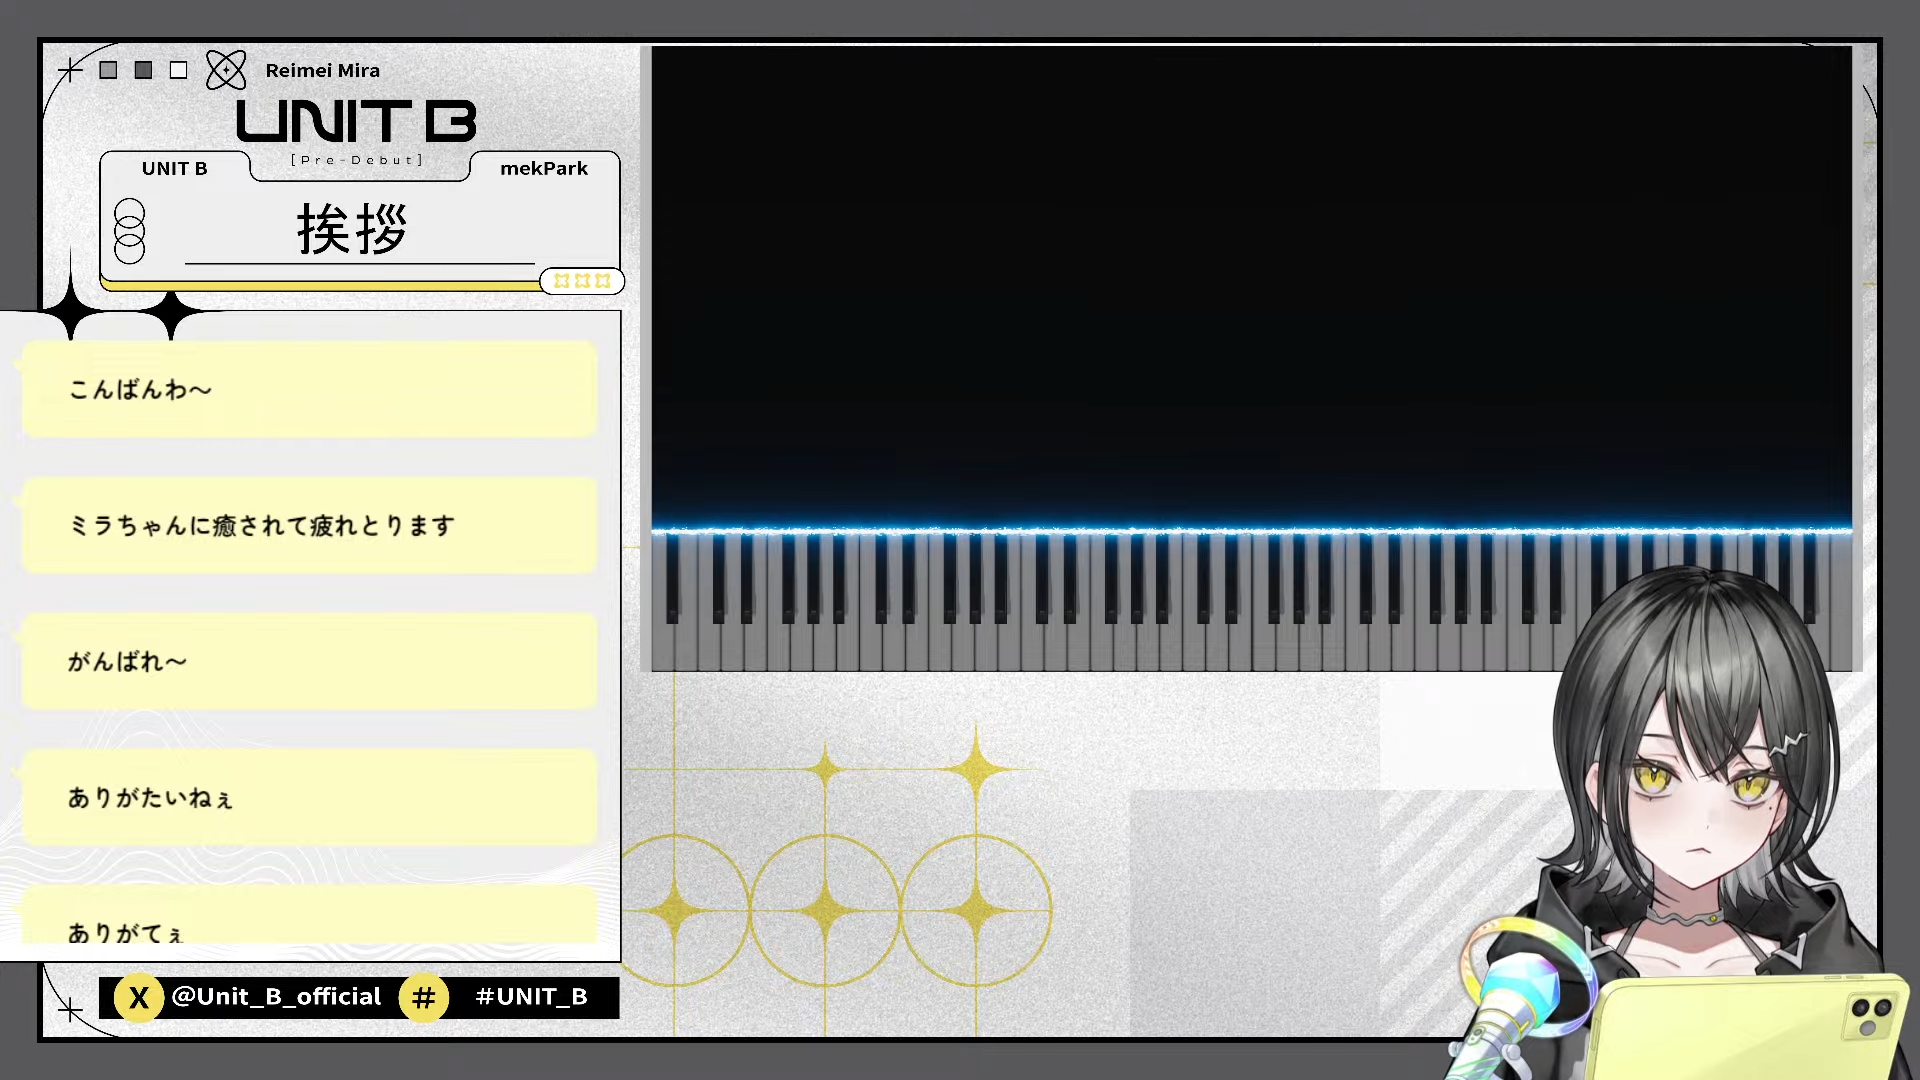Viewport: 1920px width, 1080px height.
Task: Click the dark gray square window button
Action: coord(143,70)
